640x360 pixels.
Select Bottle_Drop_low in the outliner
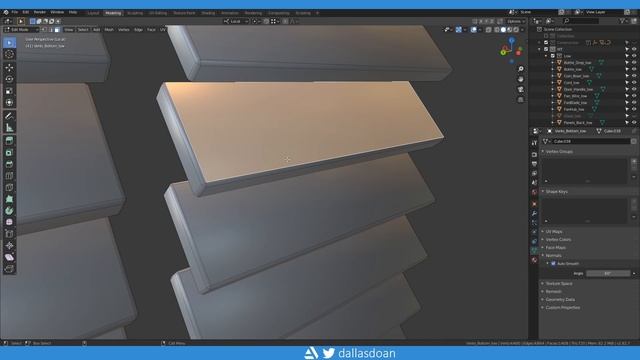pos(577,63)
